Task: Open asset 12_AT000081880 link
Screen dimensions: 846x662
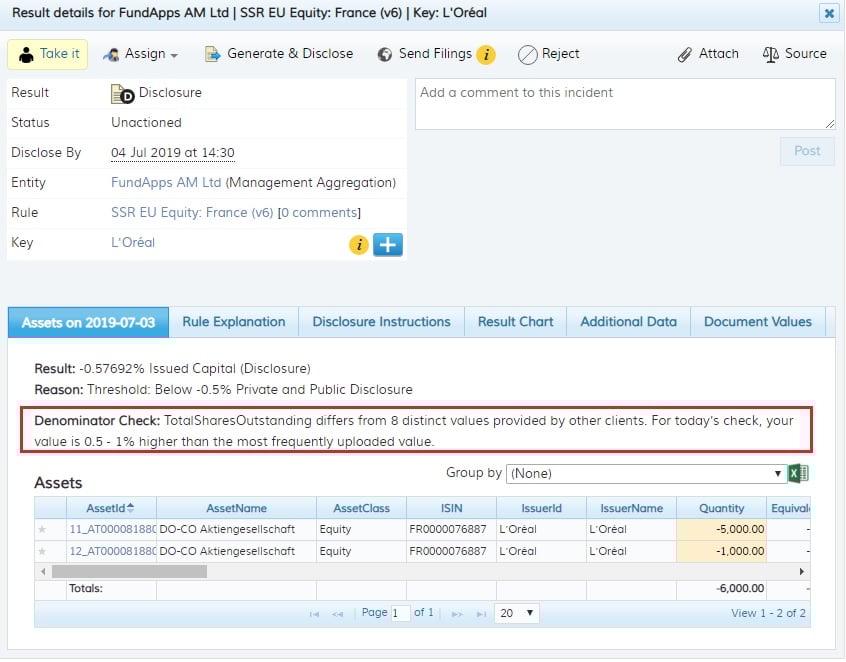Action: [x=113, y=551]
